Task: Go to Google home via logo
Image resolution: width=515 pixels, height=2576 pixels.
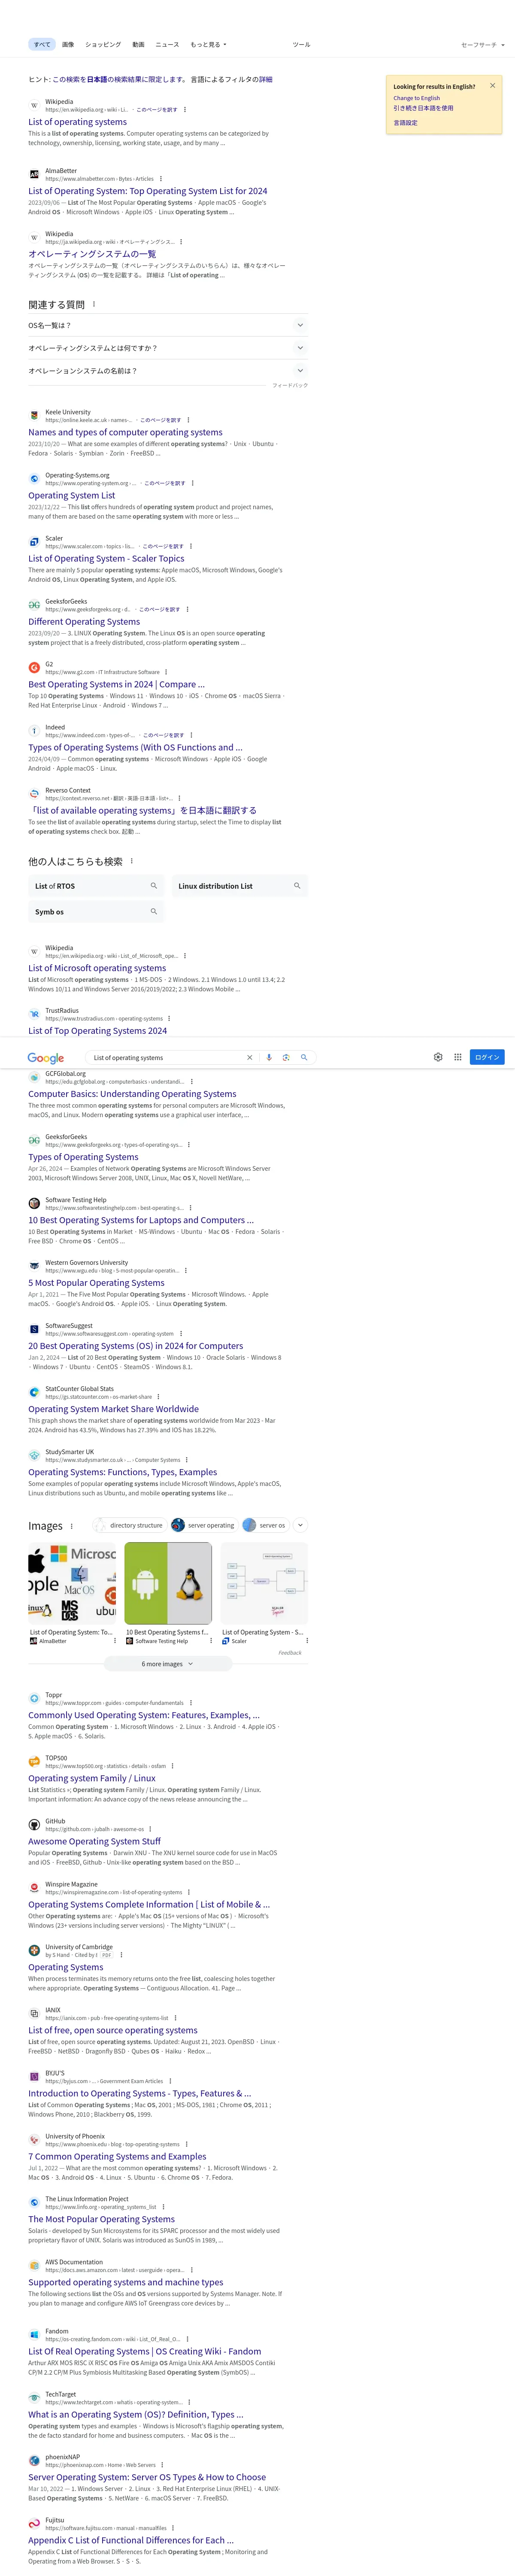Action: 46,1058
